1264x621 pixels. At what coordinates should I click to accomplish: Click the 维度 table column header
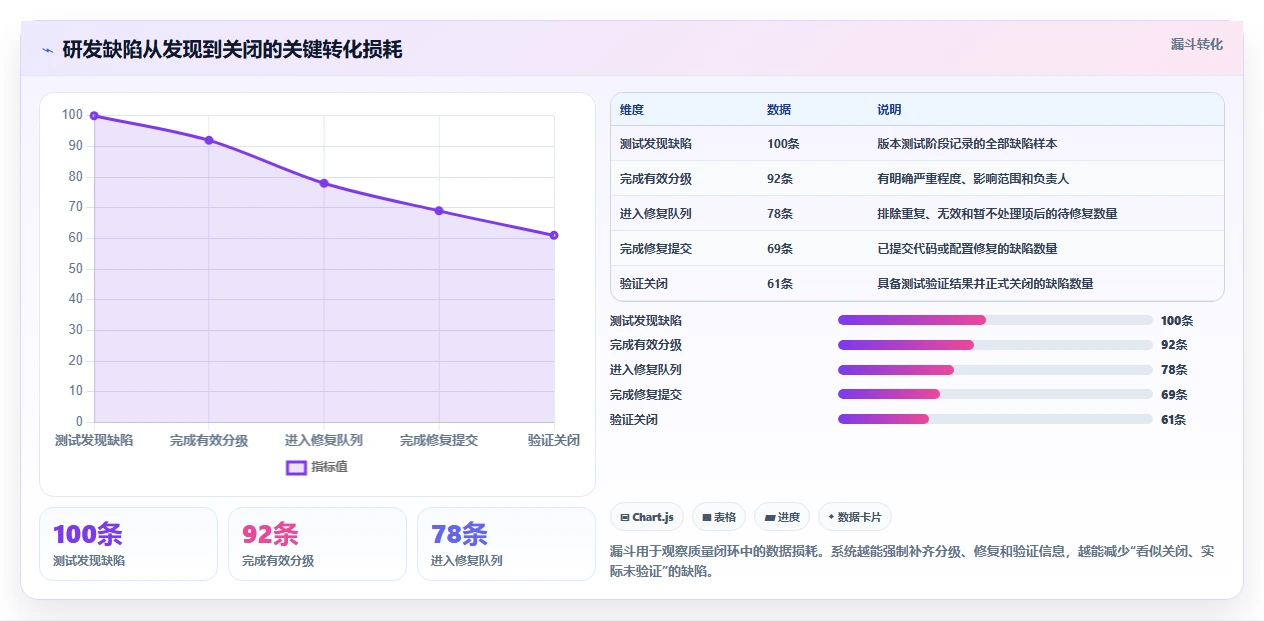coord(632,109)
